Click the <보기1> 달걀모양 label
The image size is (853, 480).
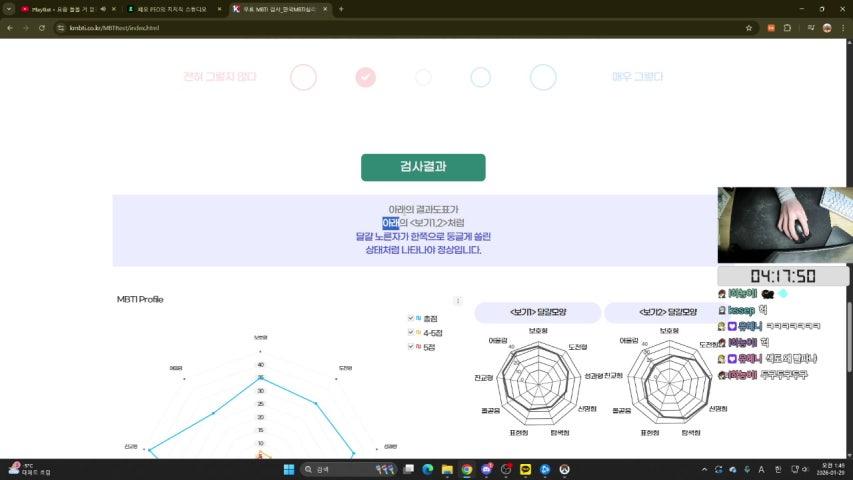538,312
